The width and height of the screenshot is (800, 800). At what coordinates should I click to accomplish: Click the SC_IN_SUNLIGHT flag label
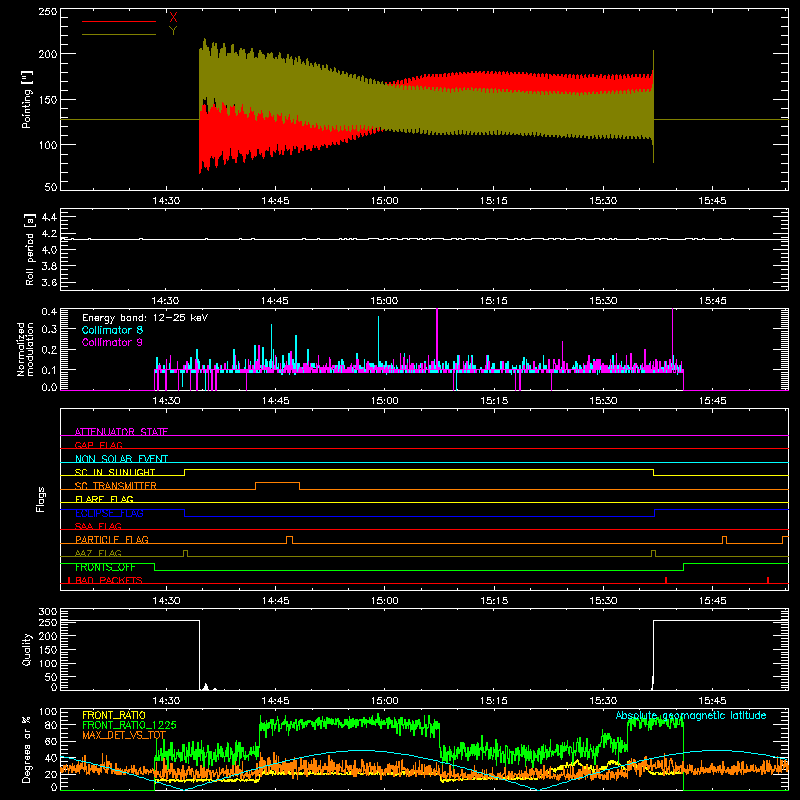[x=115, y=472]
